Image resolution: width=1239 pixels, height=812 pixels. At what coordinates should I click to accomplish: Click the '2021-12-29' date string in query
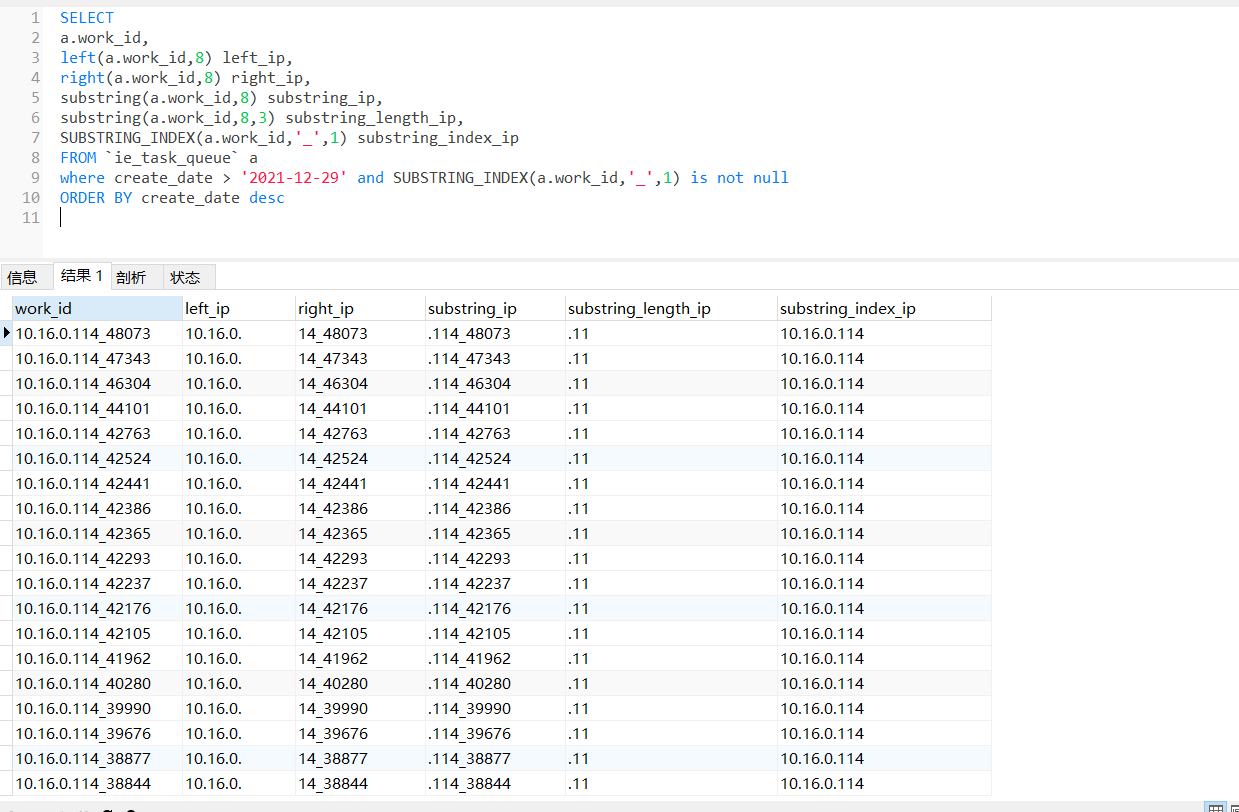[x=294, y=177]
